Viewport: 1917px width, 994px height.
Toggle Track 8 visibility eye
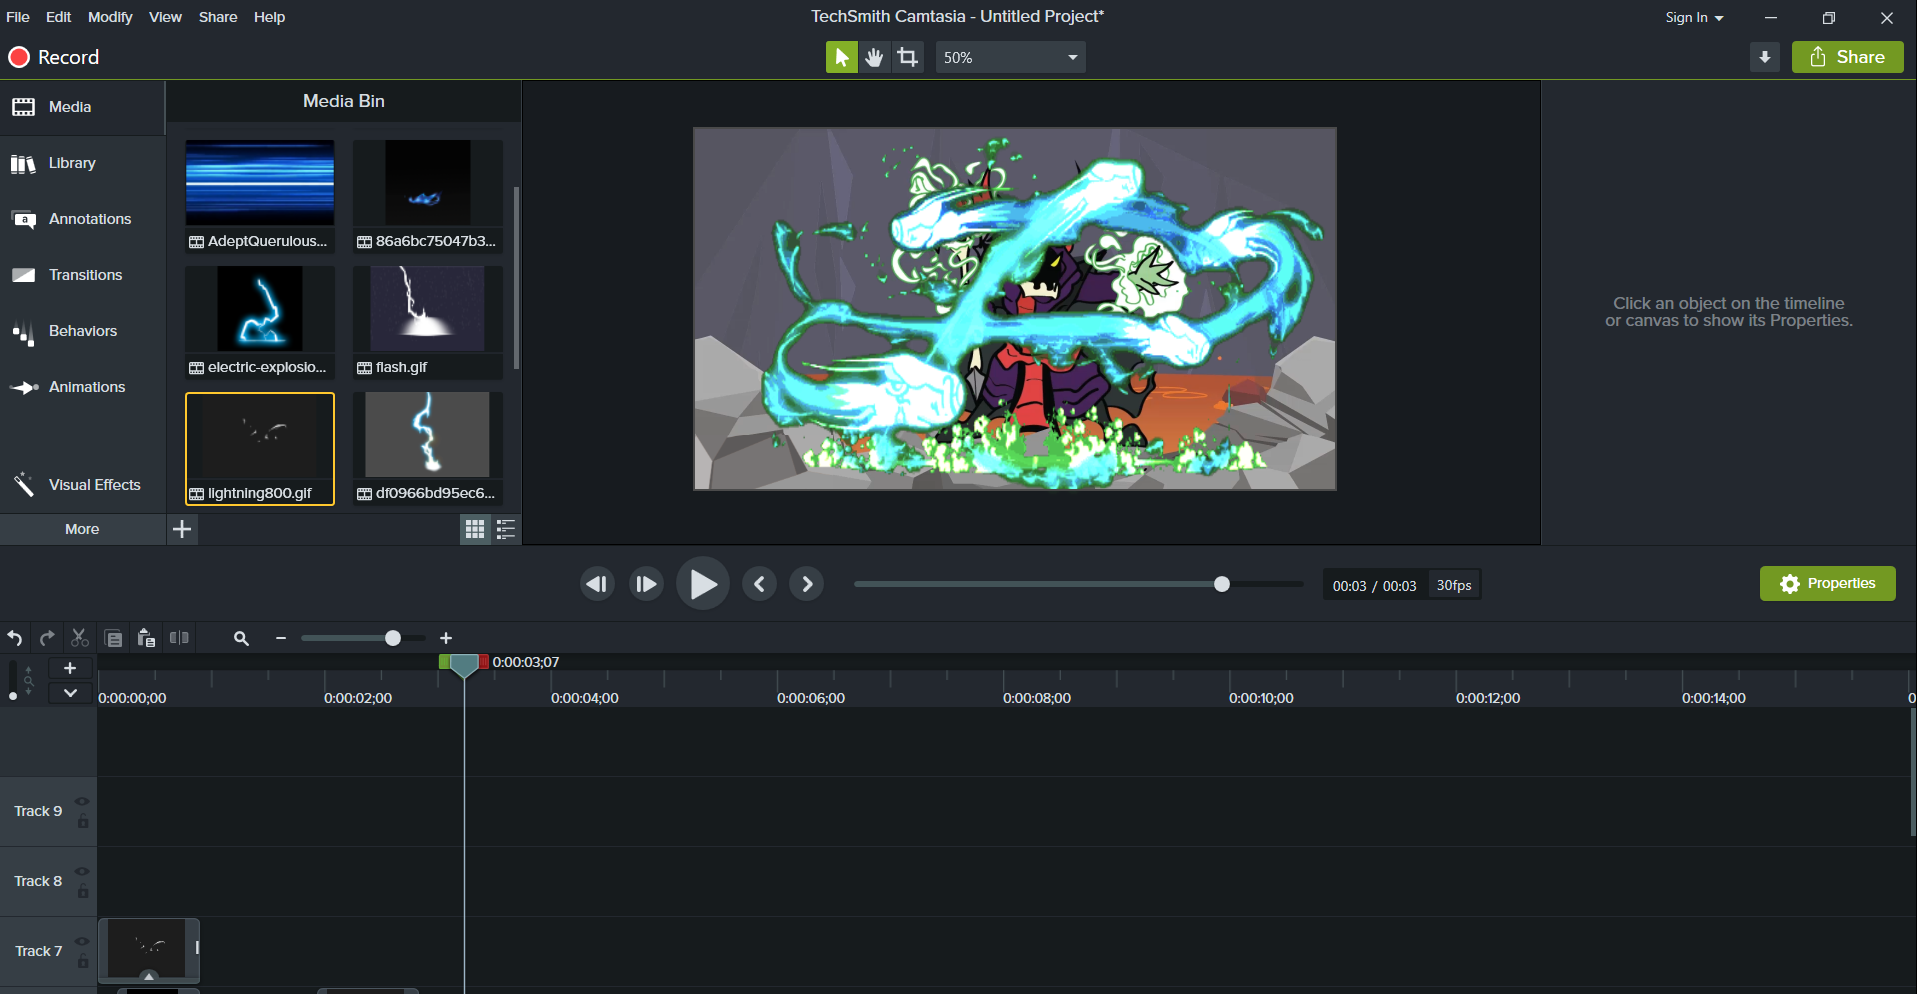click(x=83, y=872)
